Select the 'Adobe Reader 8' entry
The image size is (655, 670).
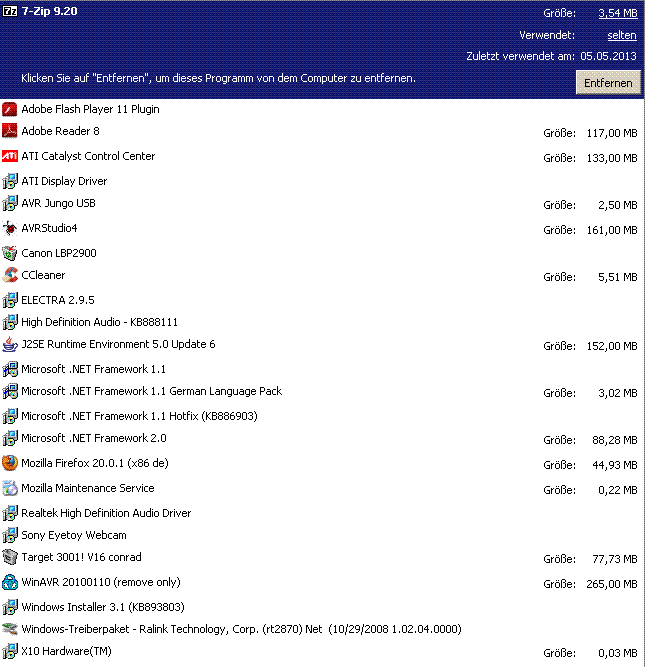point(60,131)
